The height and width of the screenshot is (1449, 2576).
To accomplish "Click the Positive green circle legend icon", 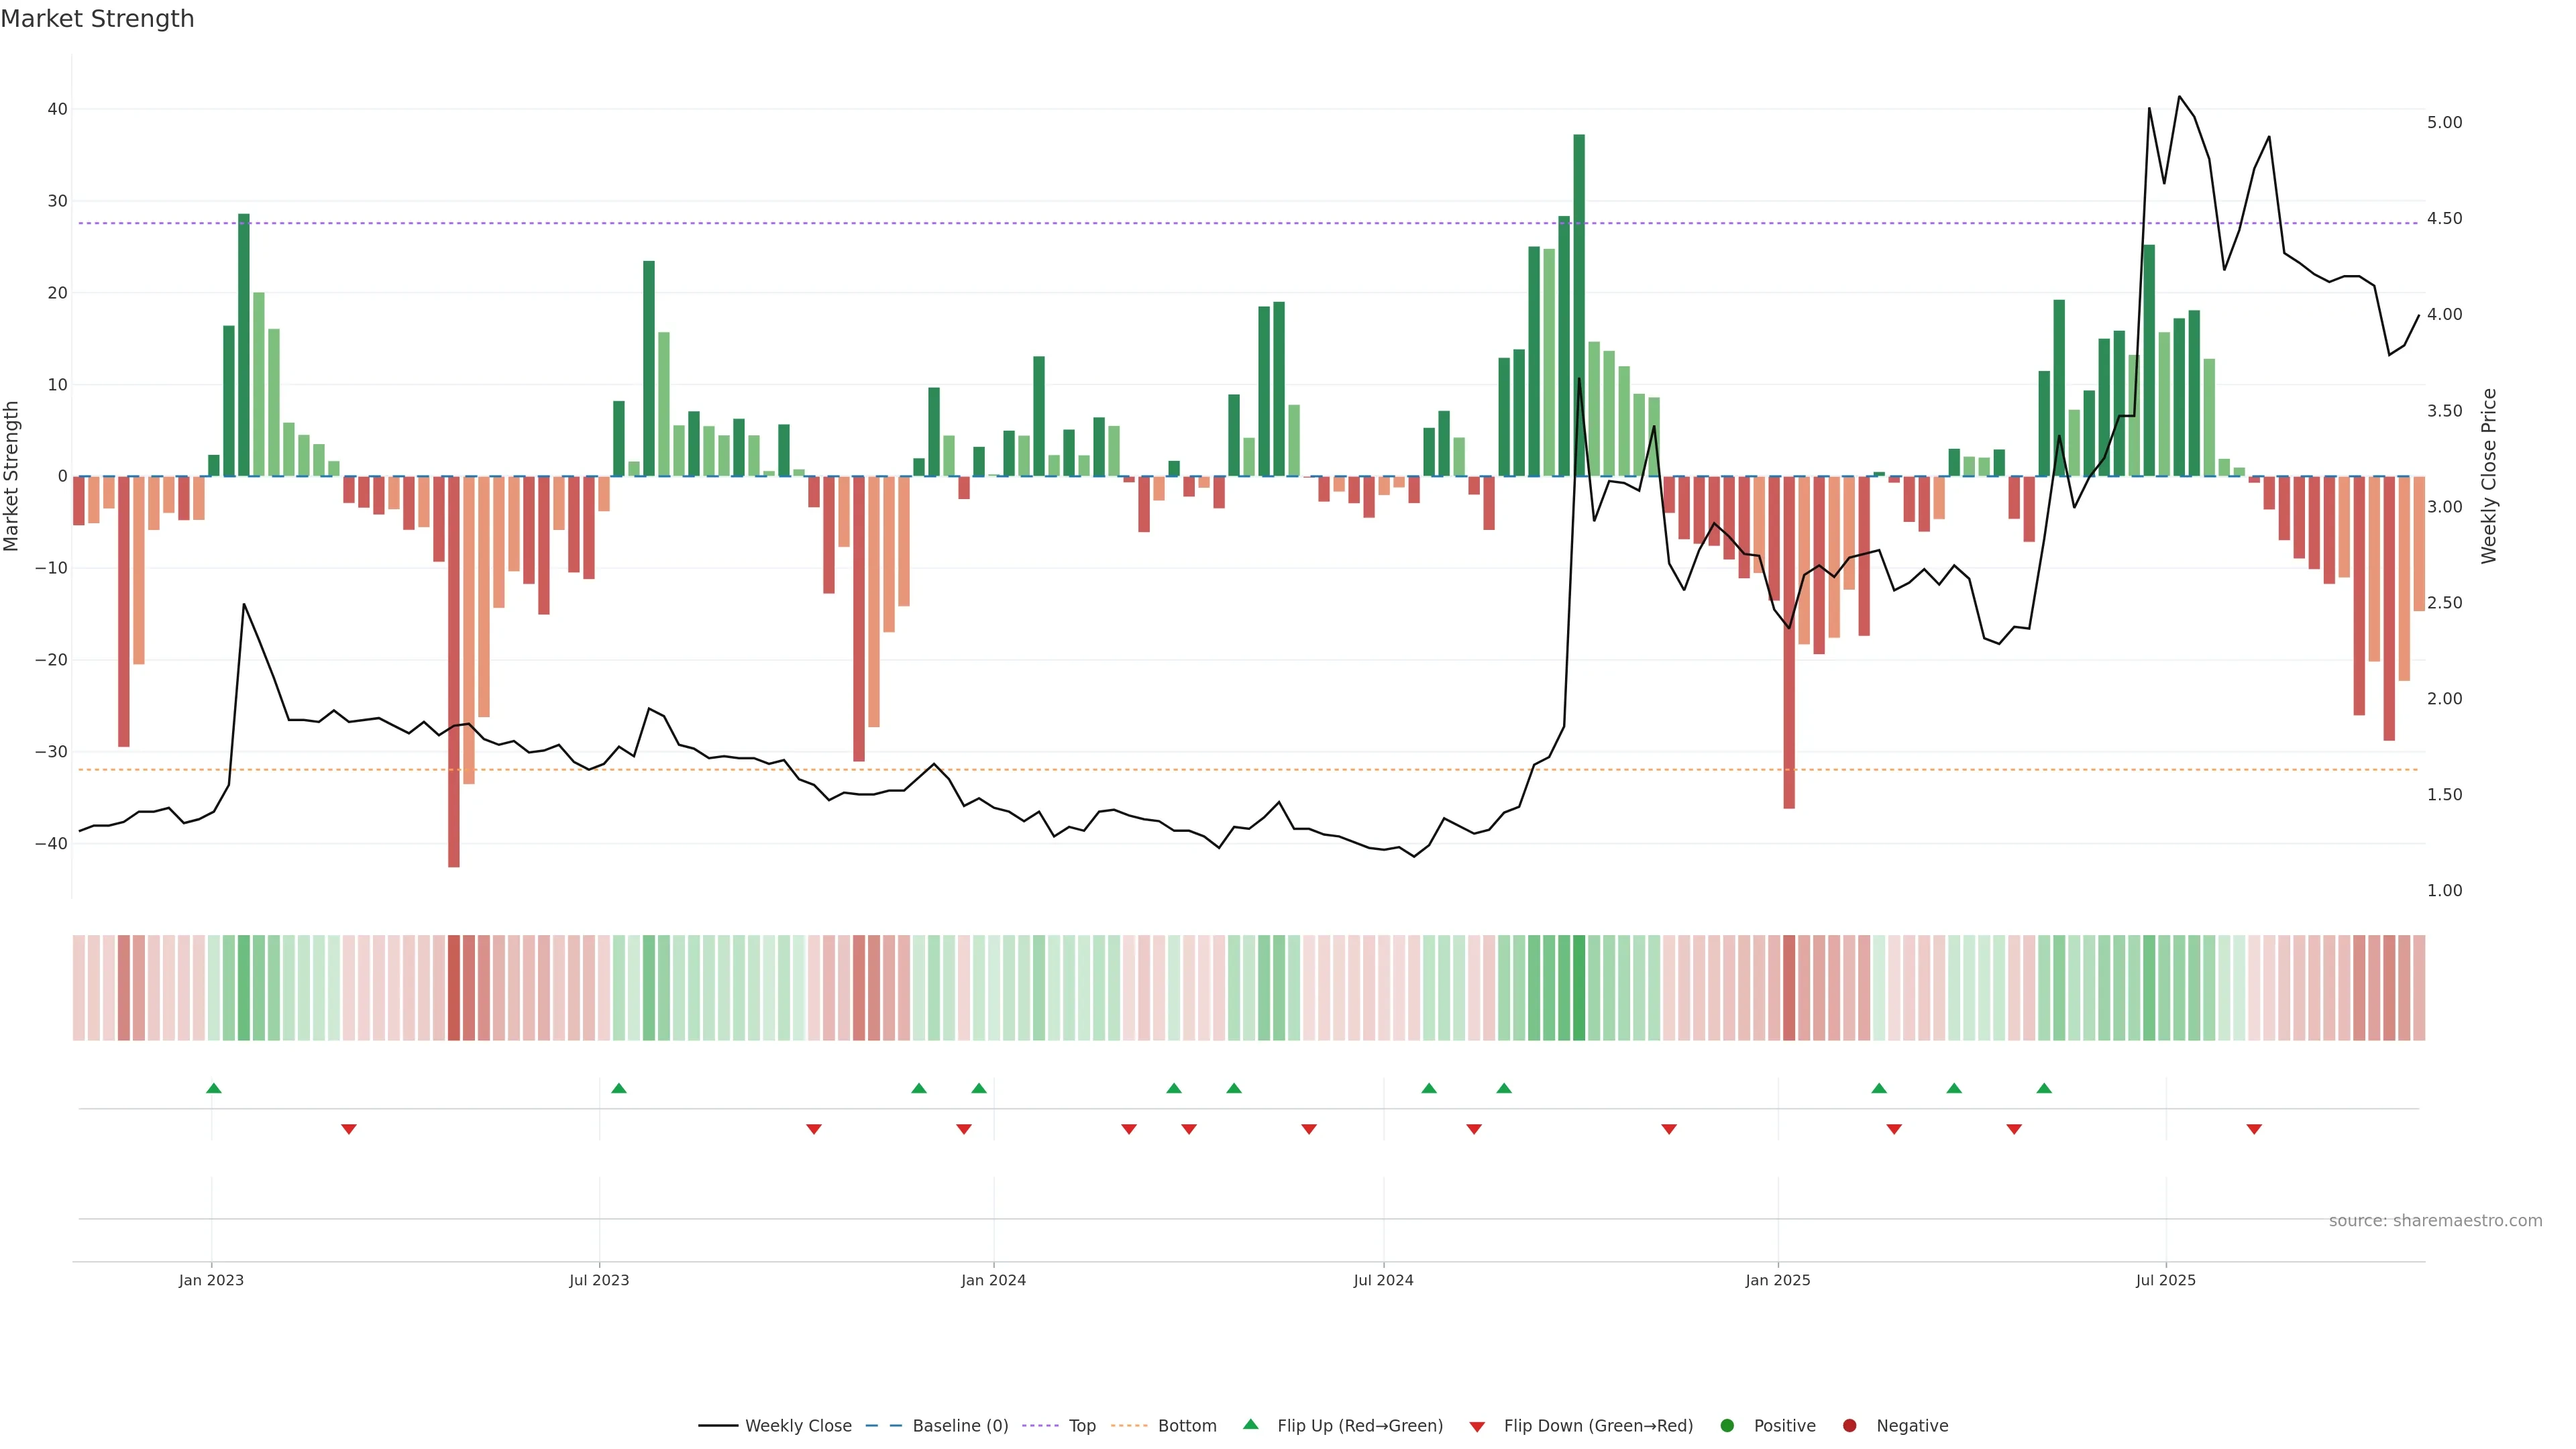I will coord(1727,1426).
